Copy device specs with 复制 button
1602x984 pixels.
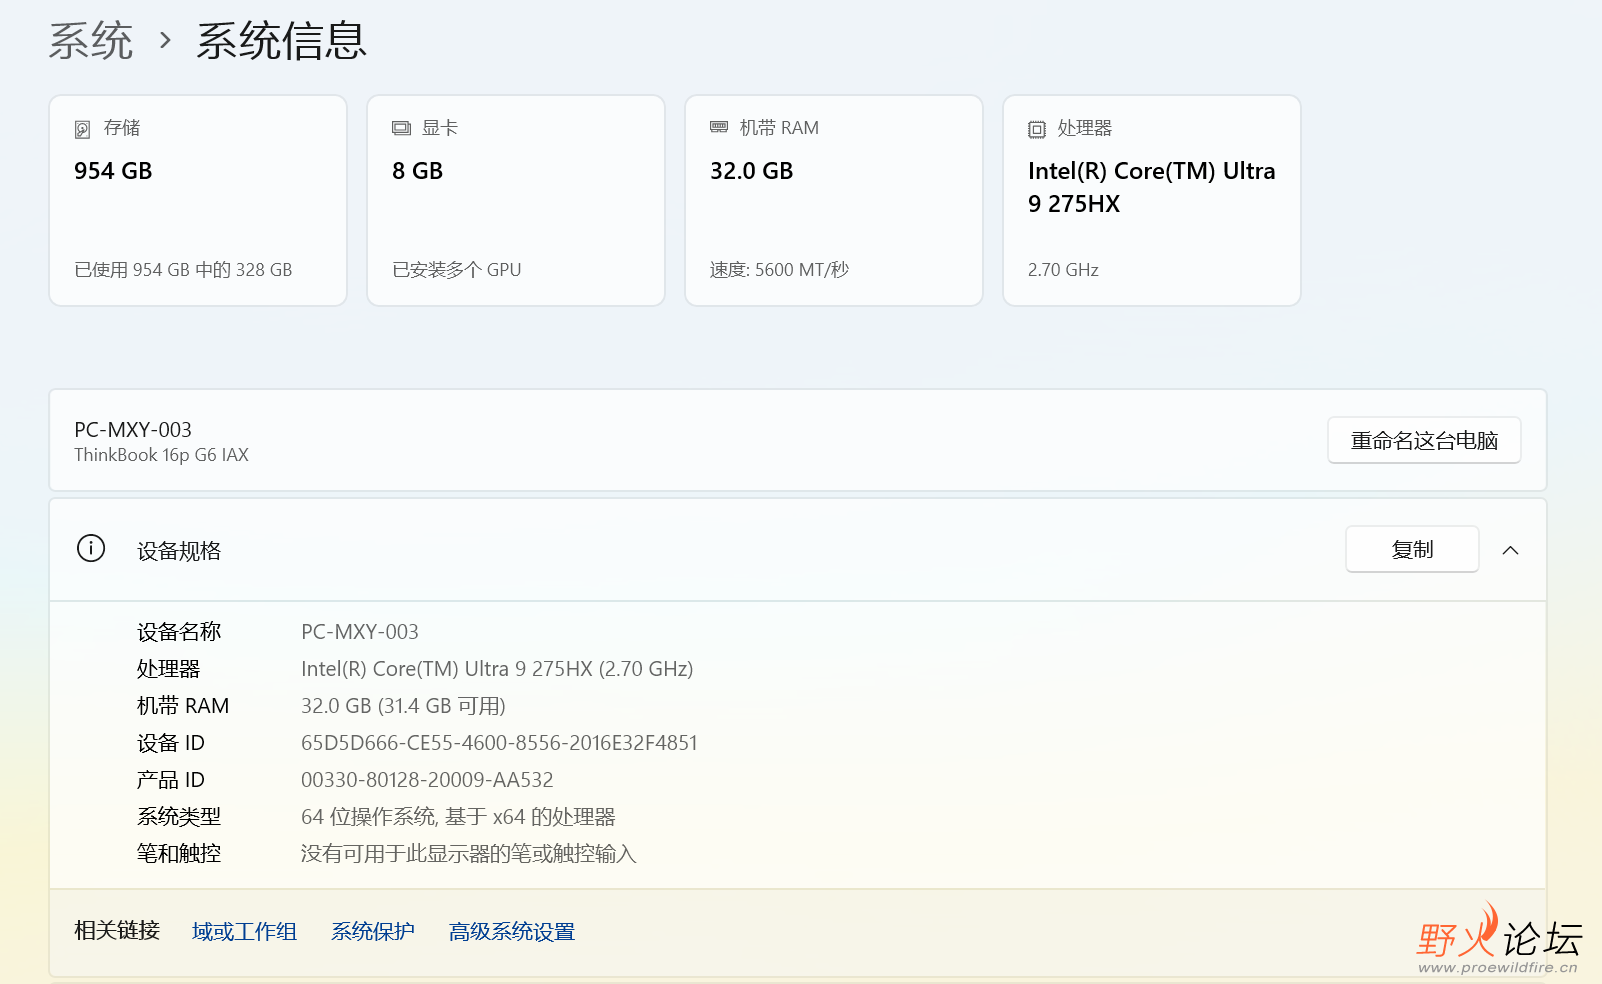(x=1412, y=549)
